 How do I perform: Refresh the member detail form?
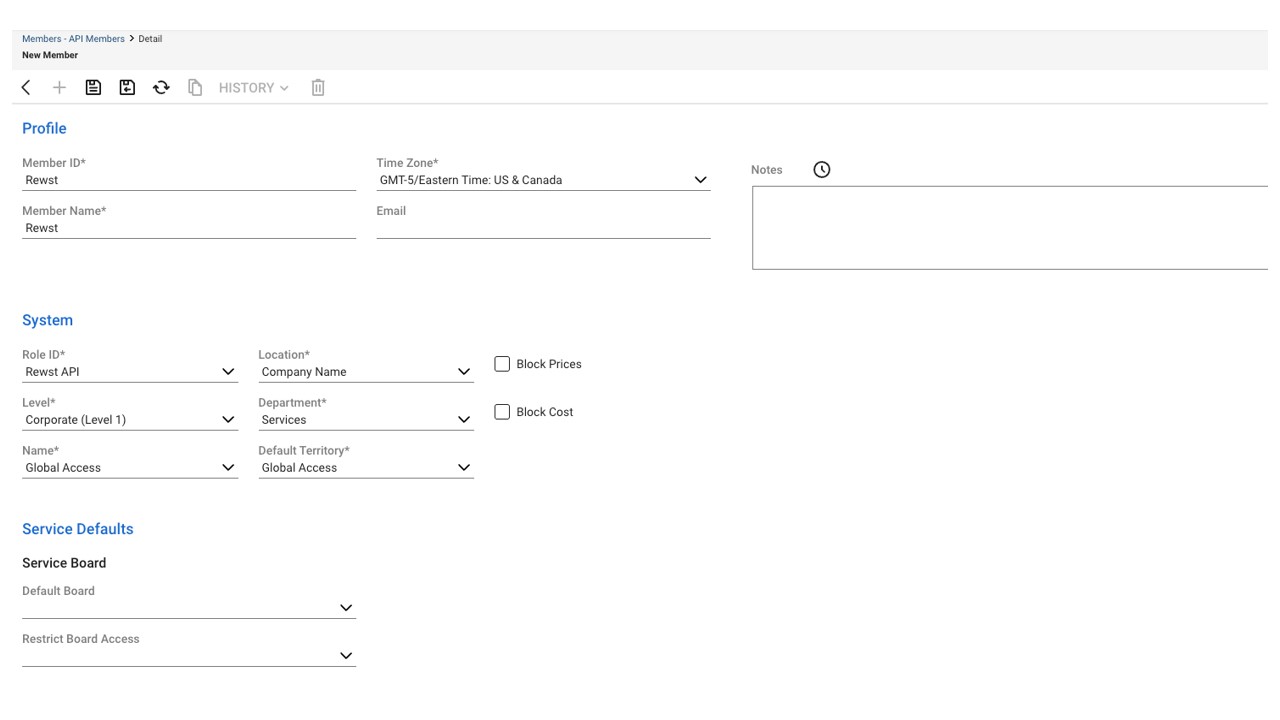click(x=161, y=87)
